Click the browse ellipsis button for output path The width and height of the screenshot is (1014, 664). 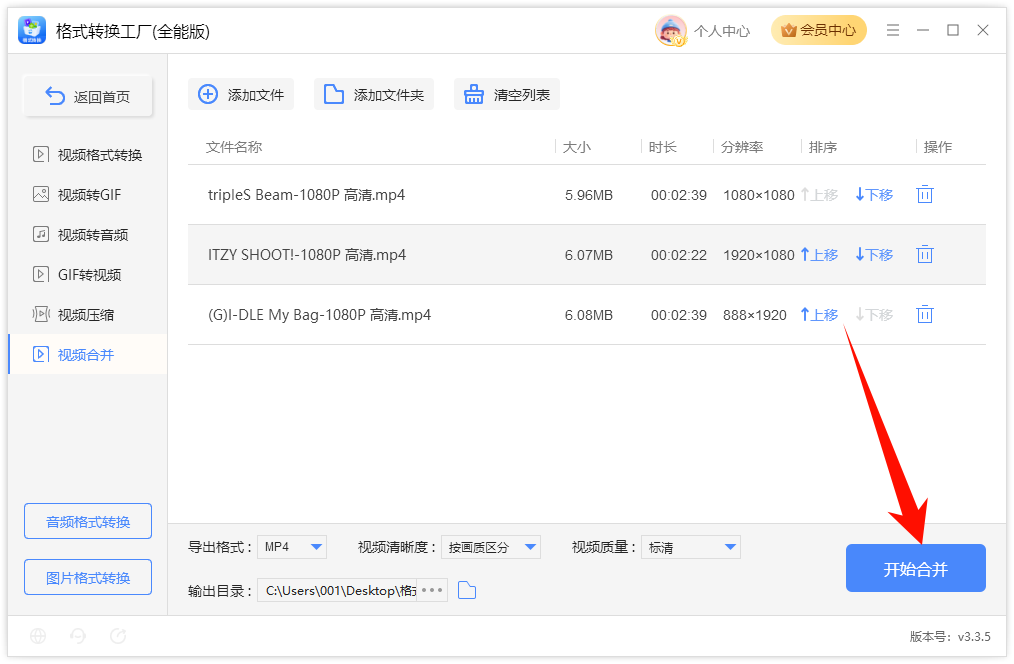click(432, 590)
